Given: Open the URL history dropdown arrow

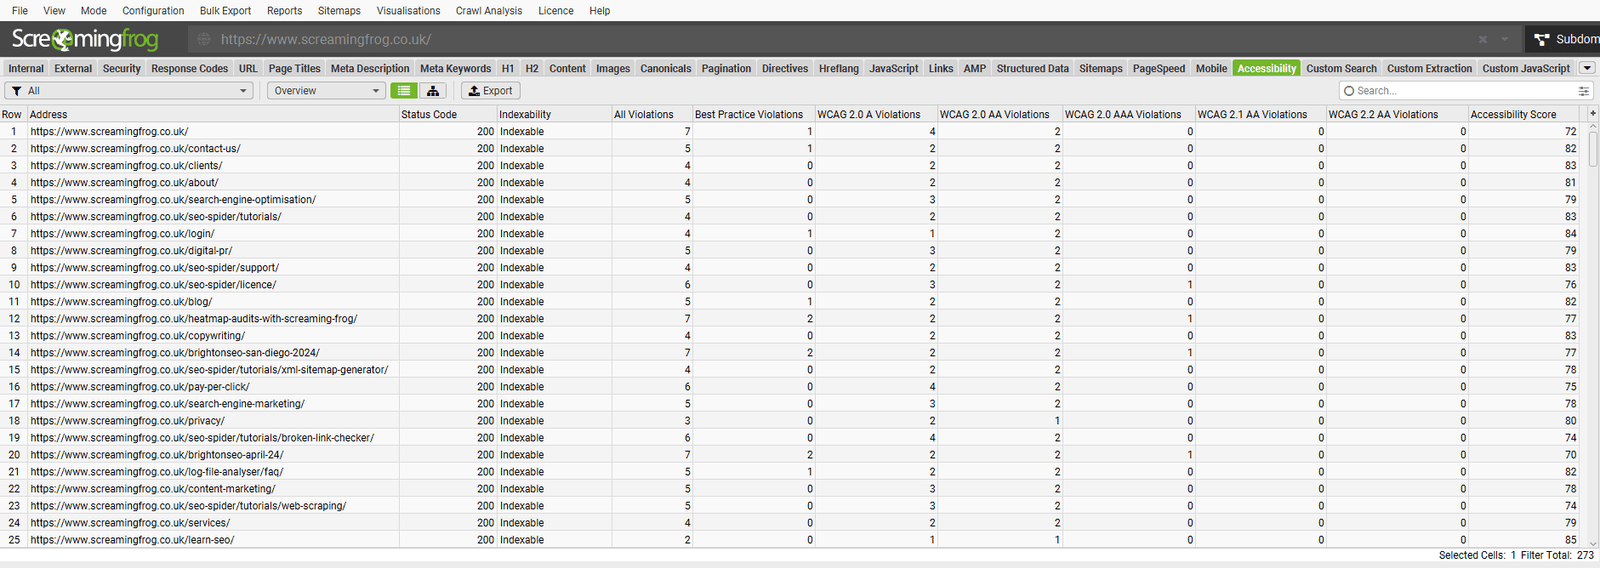Looking at the screenshot, I should (x=1505, y=39).
